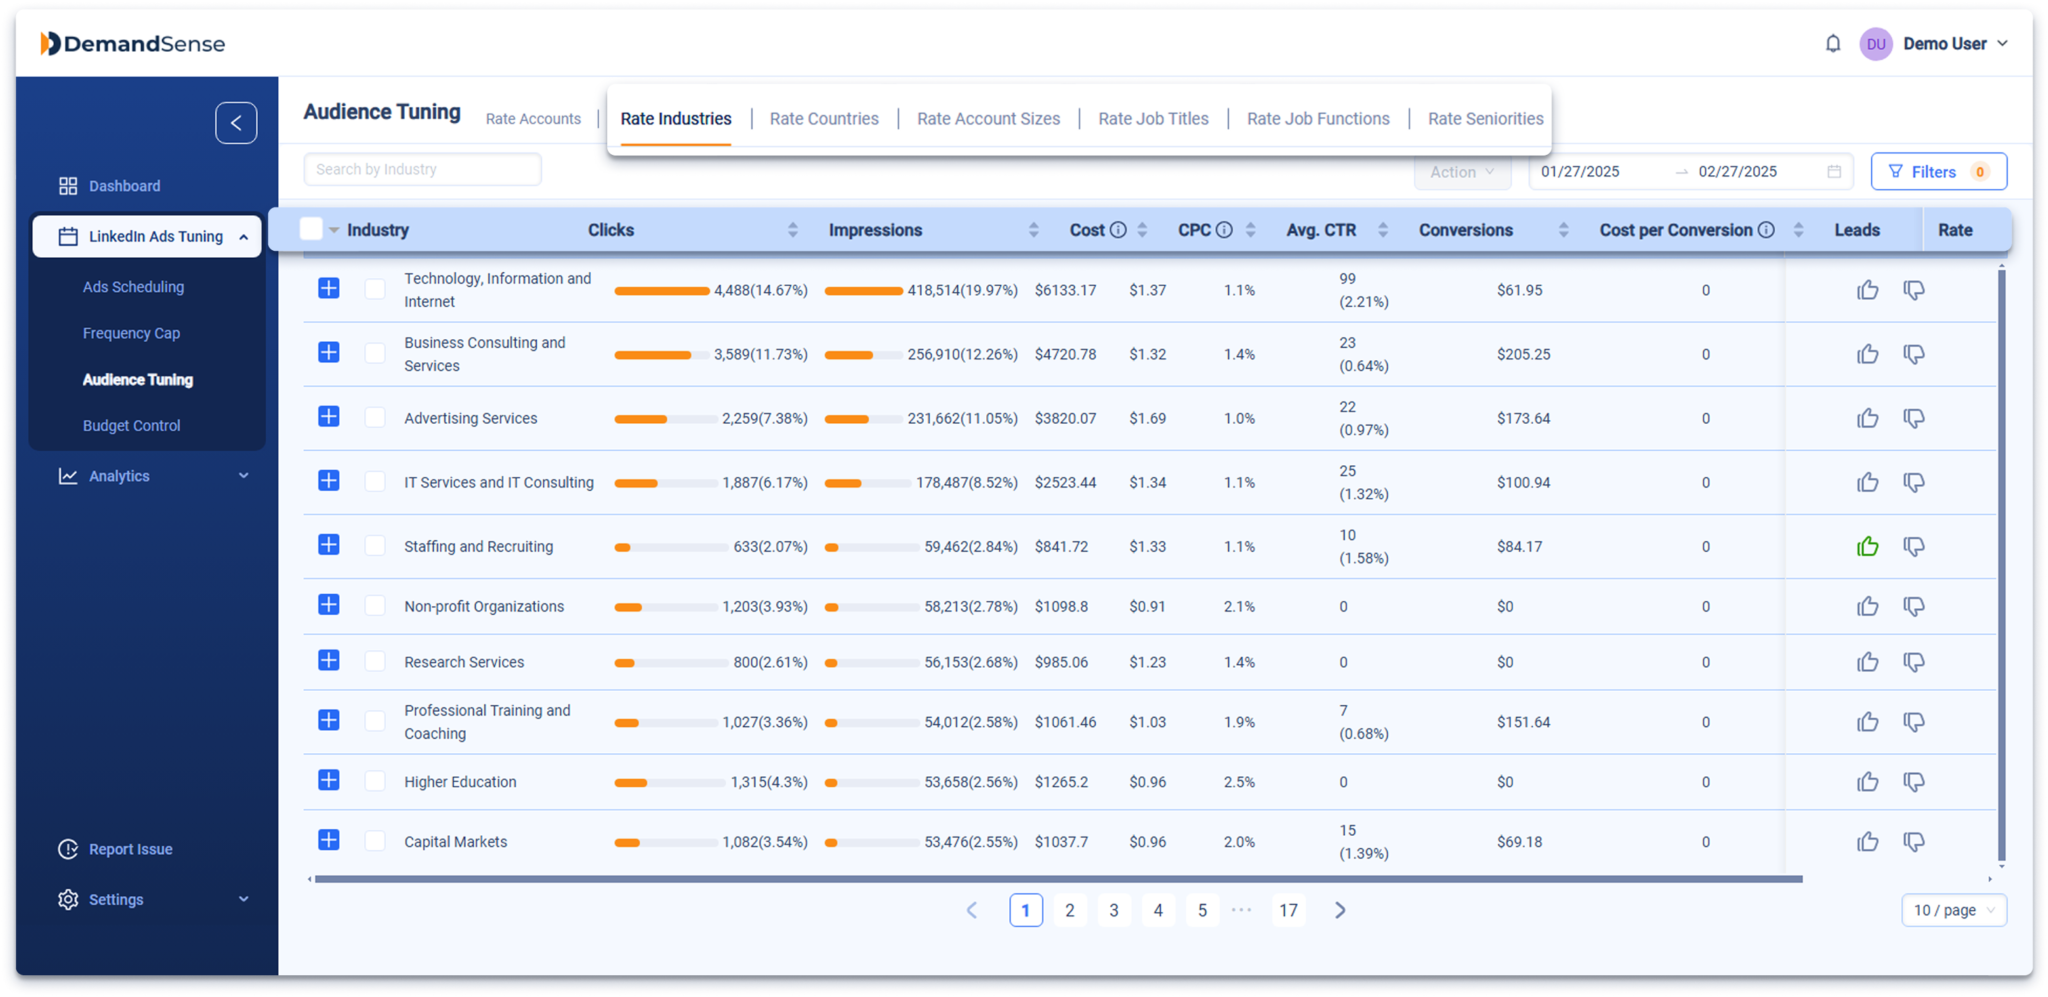
Task: Check the checkbox for Capital Markets row
Action: (375, 841)
